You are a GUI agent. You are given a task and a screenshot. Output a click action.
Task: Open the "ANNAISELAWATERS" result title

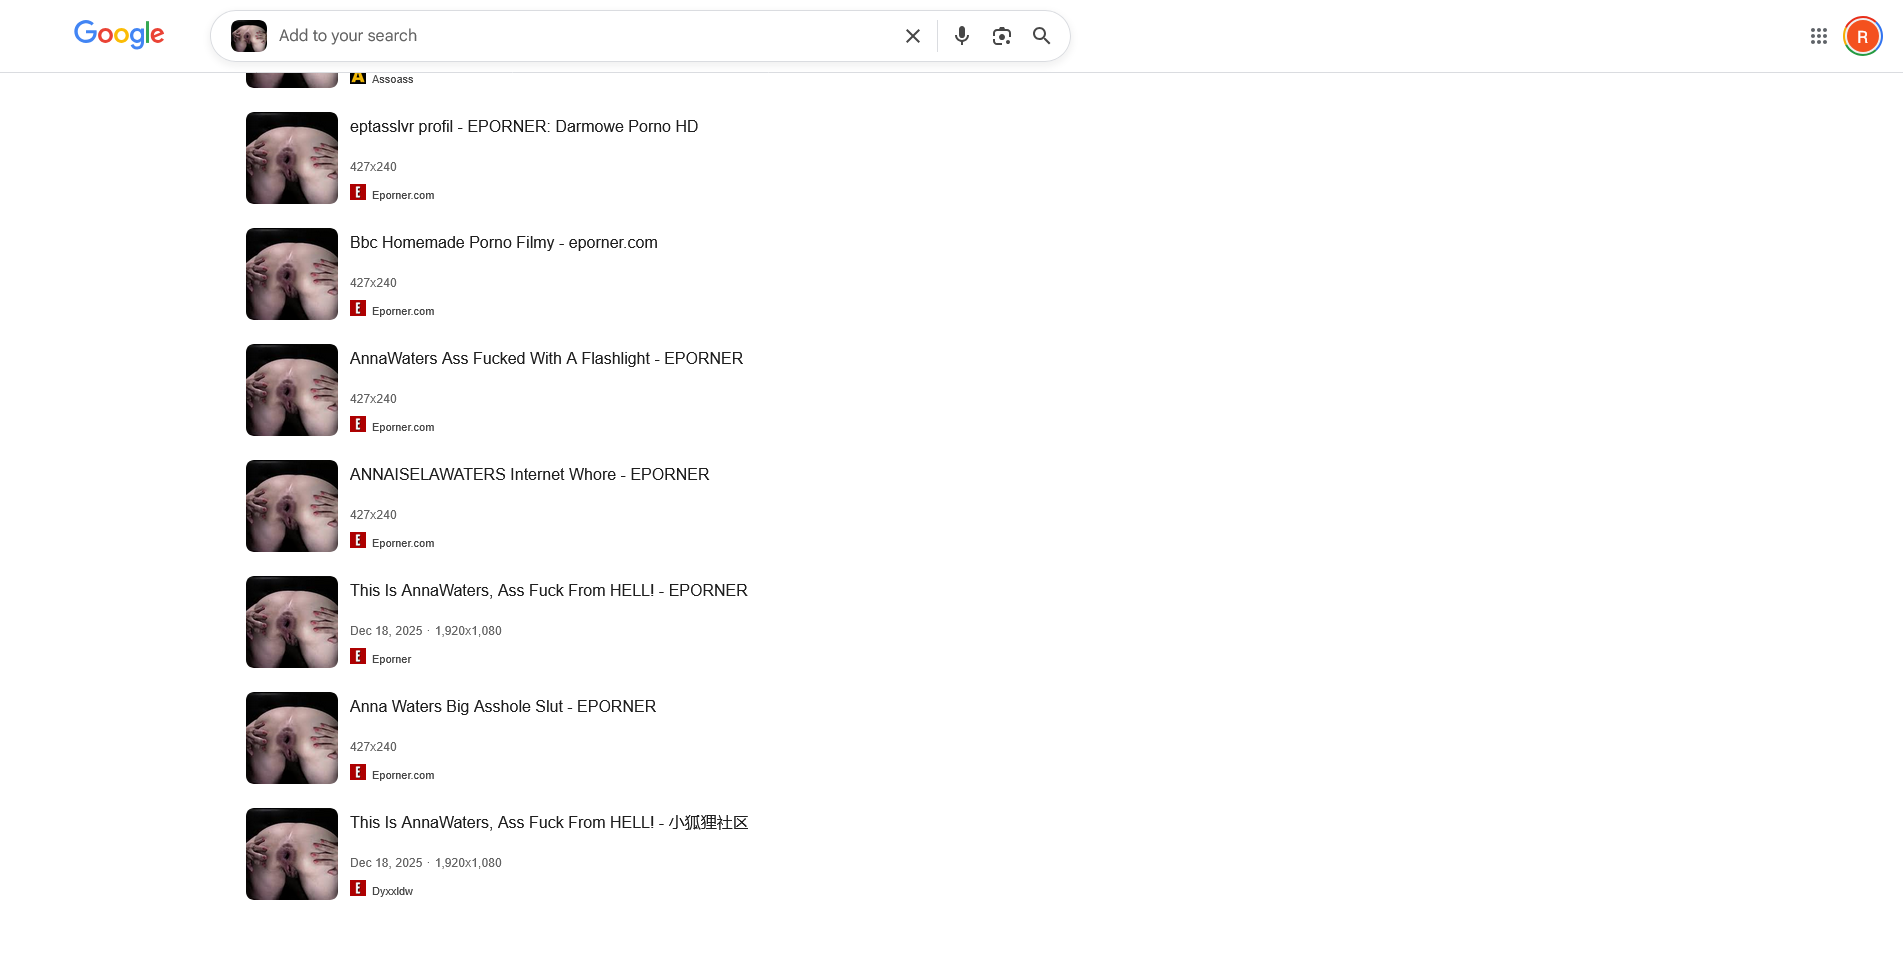529,475
